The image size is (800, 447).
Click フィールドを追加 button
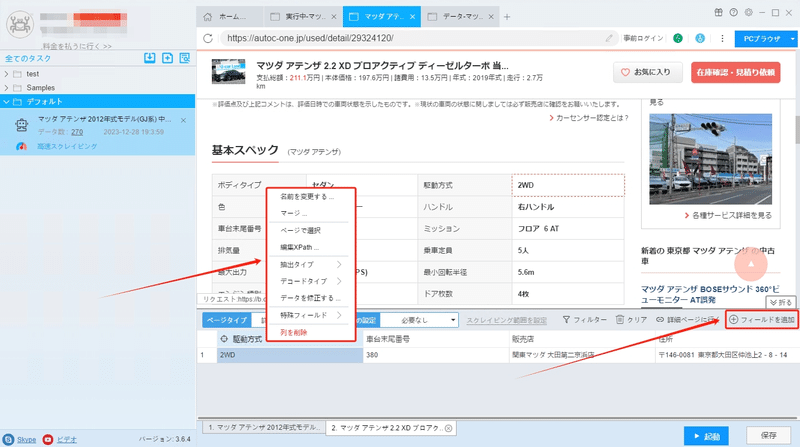coord(761,320)
